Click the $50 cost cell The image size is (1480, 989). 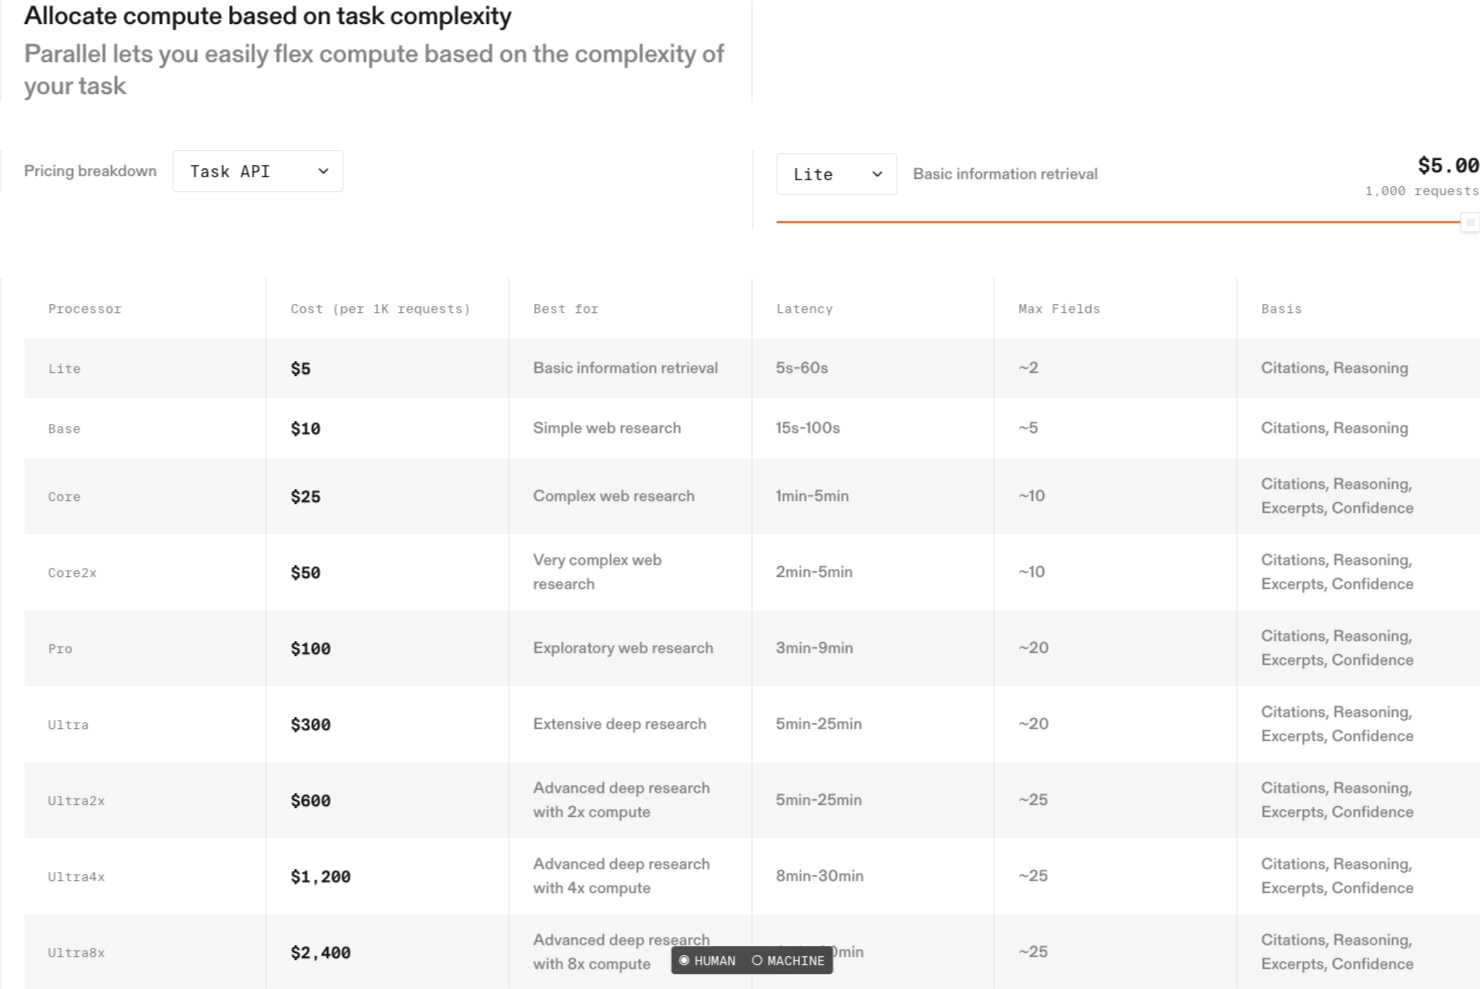[305, 573]
